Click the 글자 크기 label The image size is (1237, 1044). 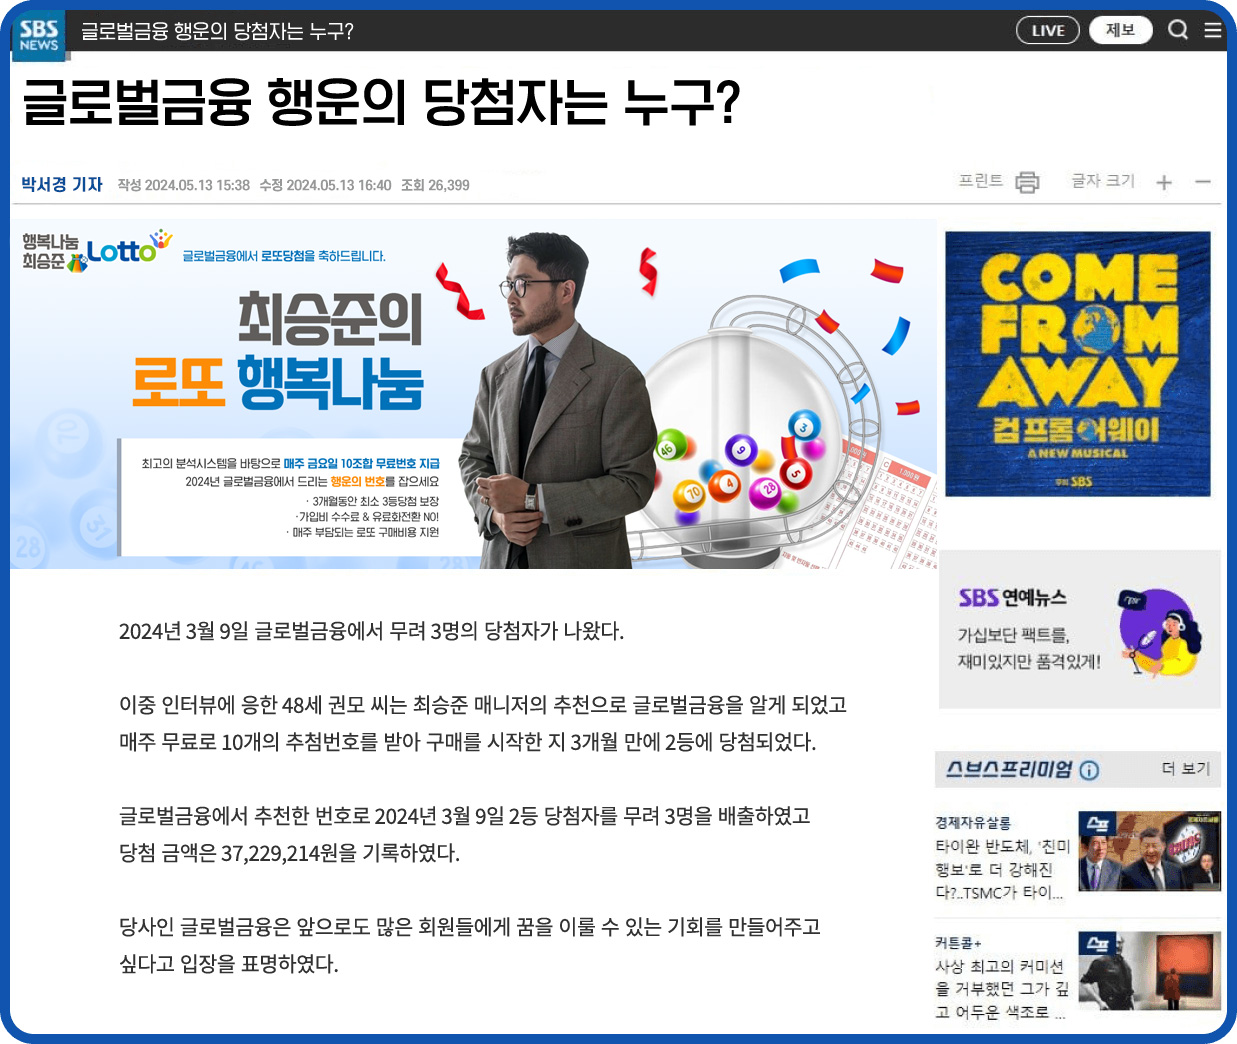(1103, 181)
